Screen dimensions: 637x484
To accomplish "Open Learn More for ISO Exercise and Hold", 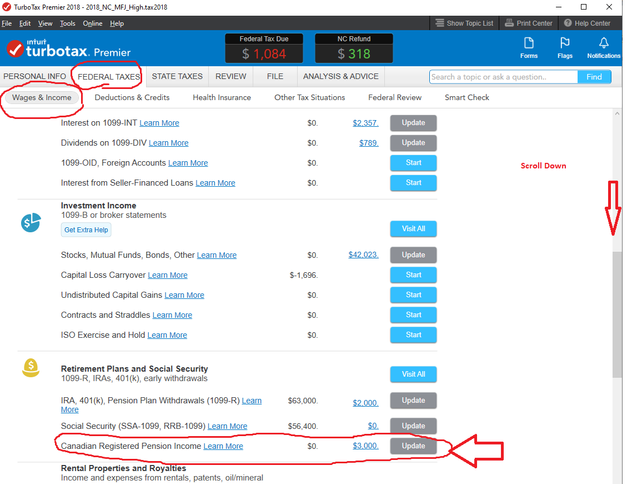I will (x=167, y=334).
